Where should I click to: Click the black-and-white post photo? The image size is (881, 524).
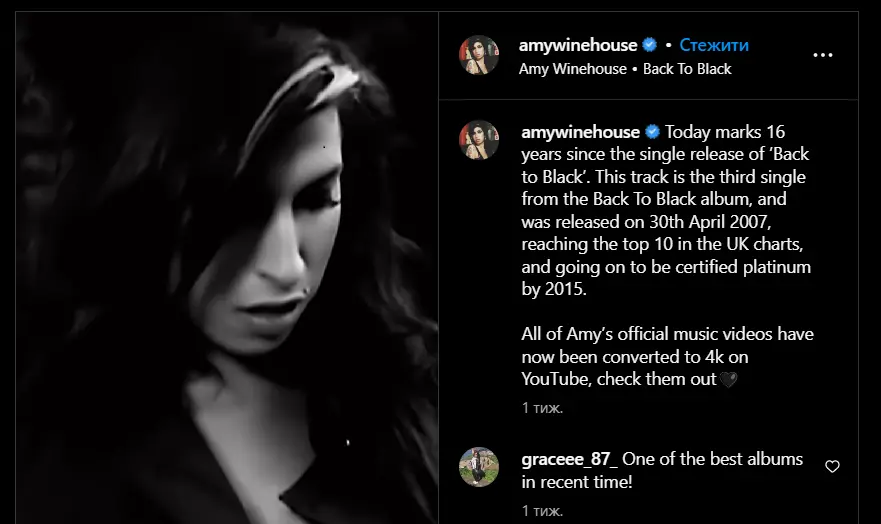click(x=227, y=268)
